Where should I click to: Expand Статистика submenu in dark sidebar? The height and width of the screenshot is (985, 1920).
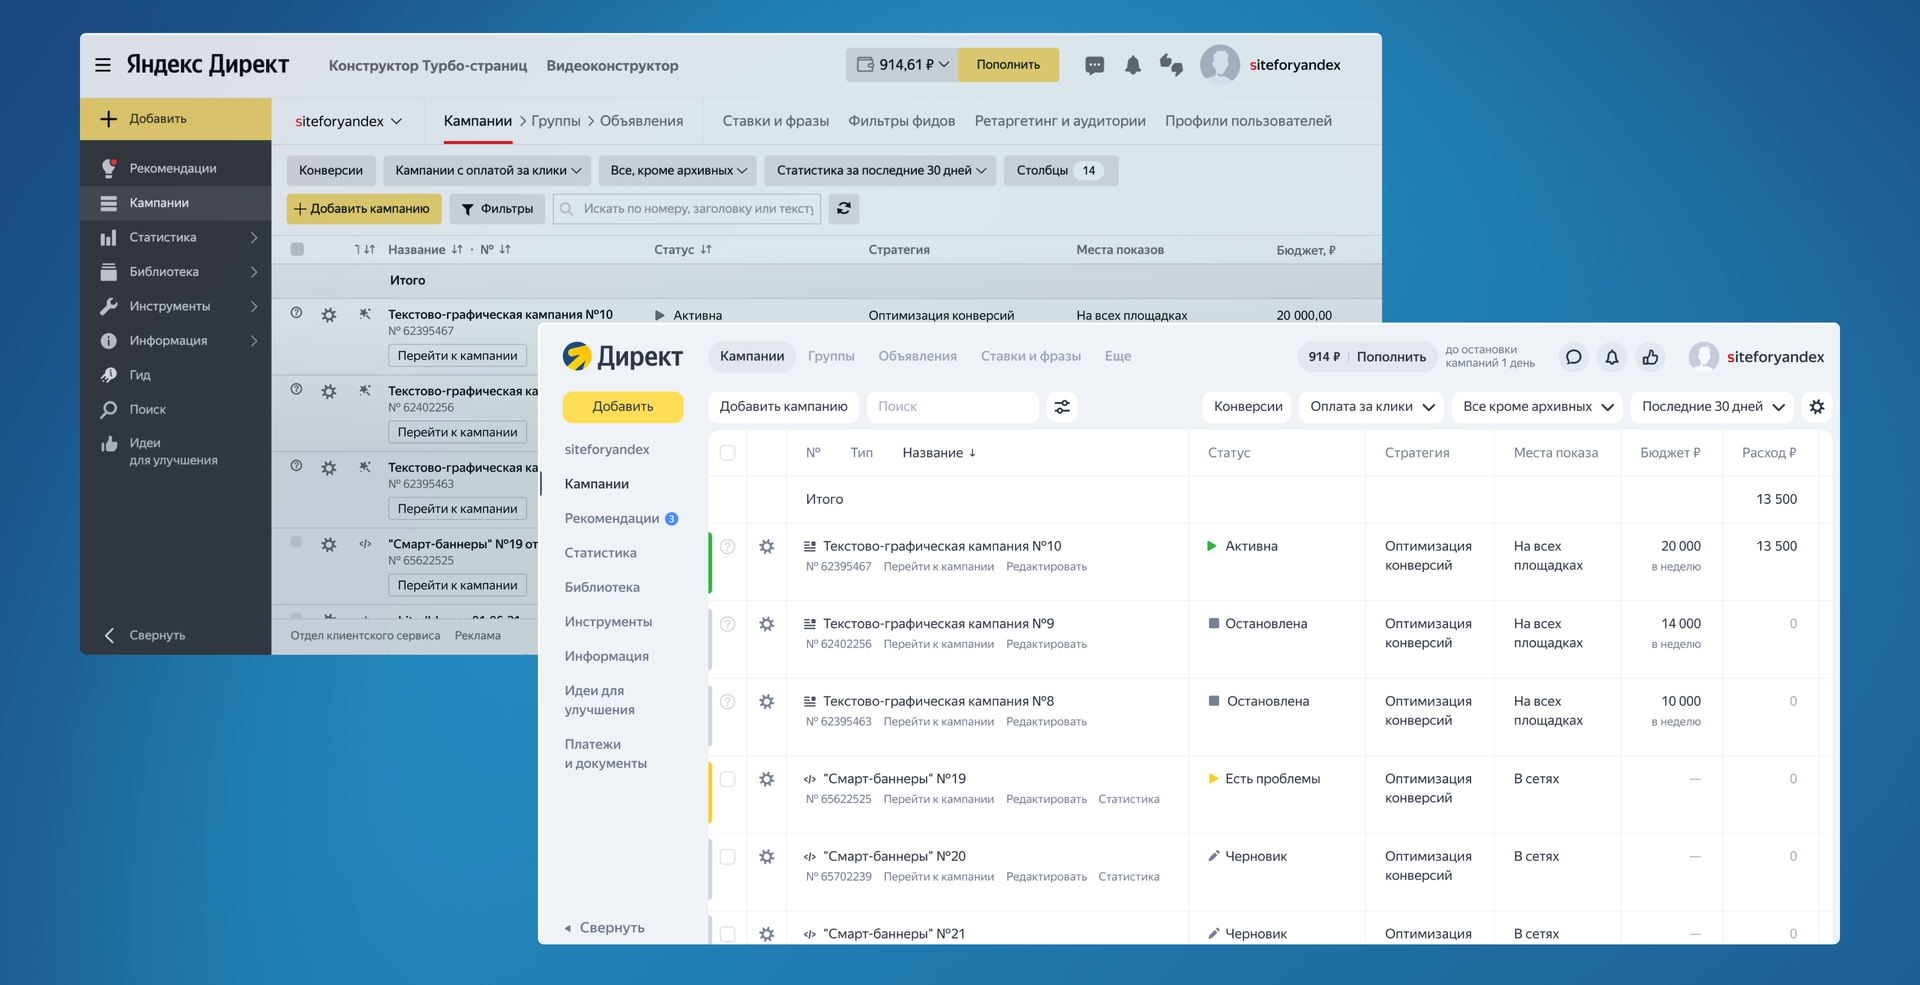tap(254, 237)
